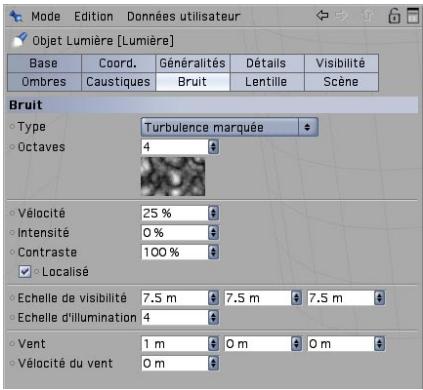Screen dimensions: 423x390
Task: Click animation dot beside Type label
Action: point(12,127)
